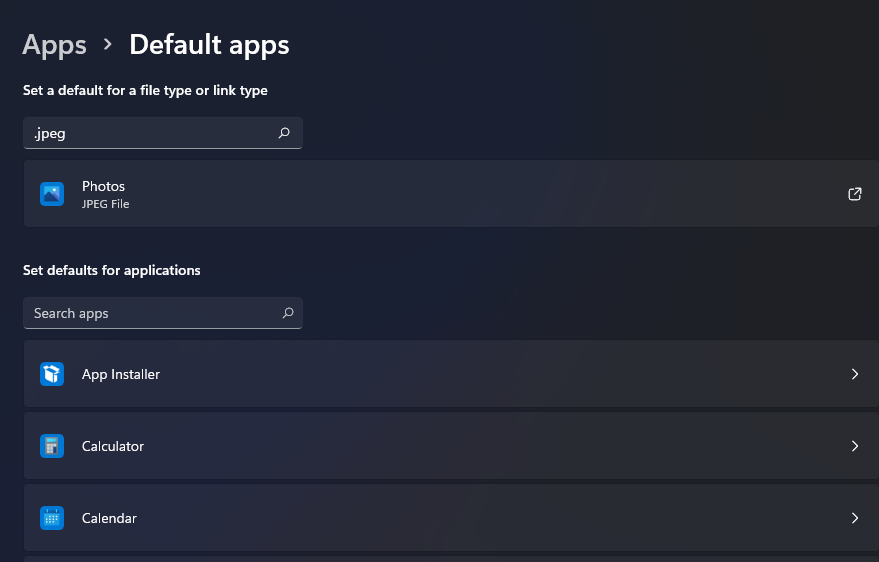This screenshot has width=879, height=562.
Task: Click the breadcrumb chevron separator after Apps
Action: pyautogui.click(x=108, y=46)
